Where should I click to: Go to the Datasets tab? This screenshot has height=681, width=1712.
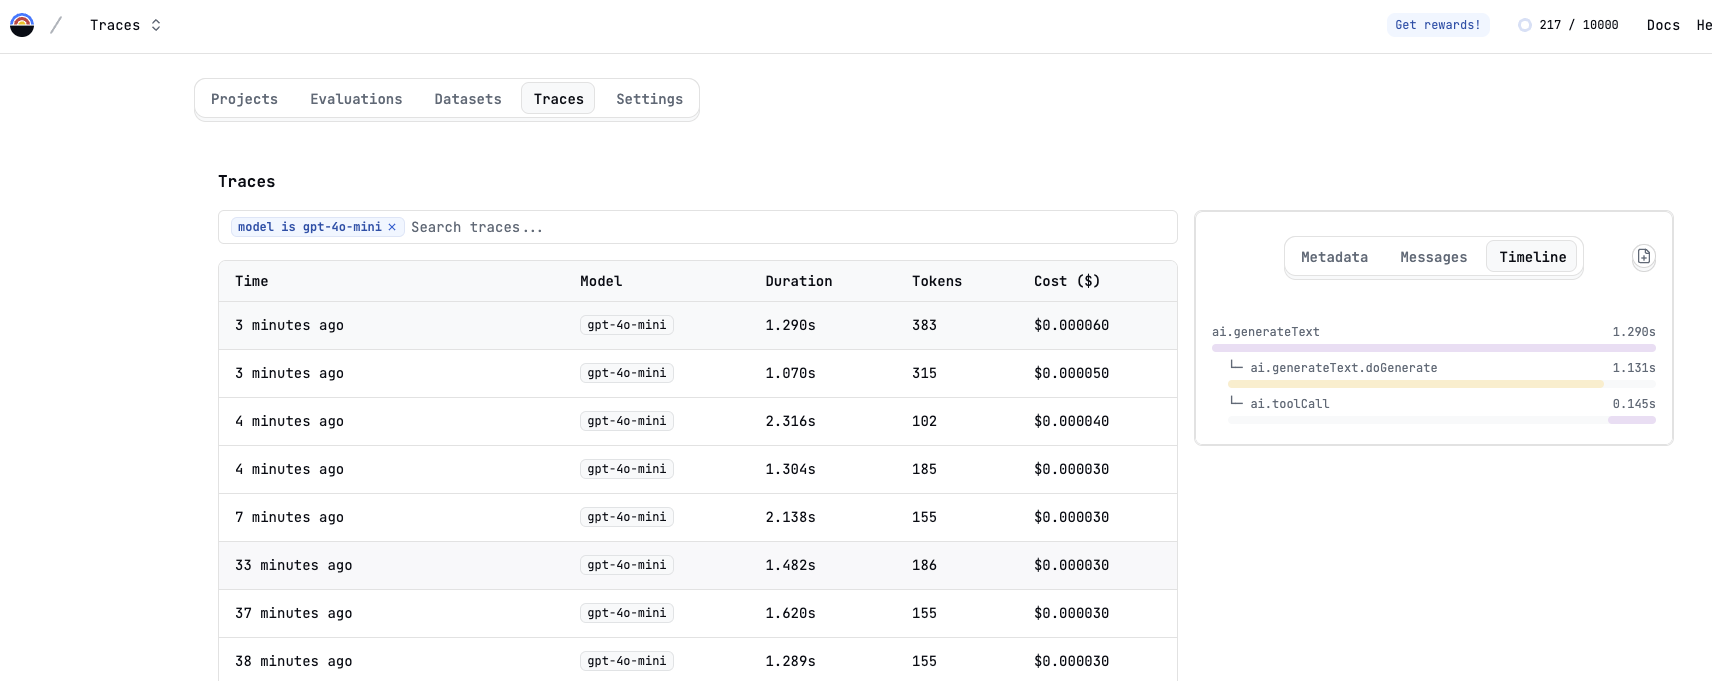(468, 99)
